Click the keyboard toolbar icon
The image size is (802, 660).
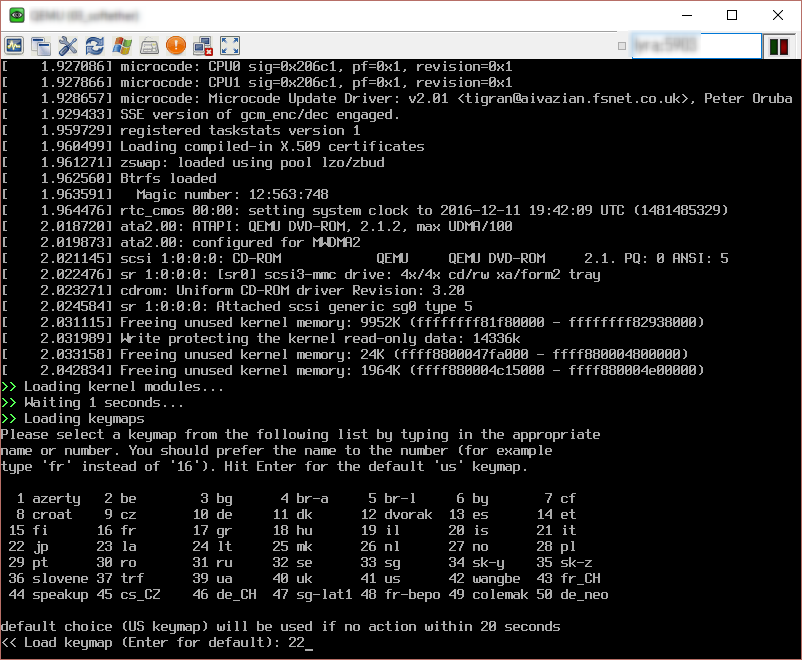pyautogui.click(x=149, y=45)
